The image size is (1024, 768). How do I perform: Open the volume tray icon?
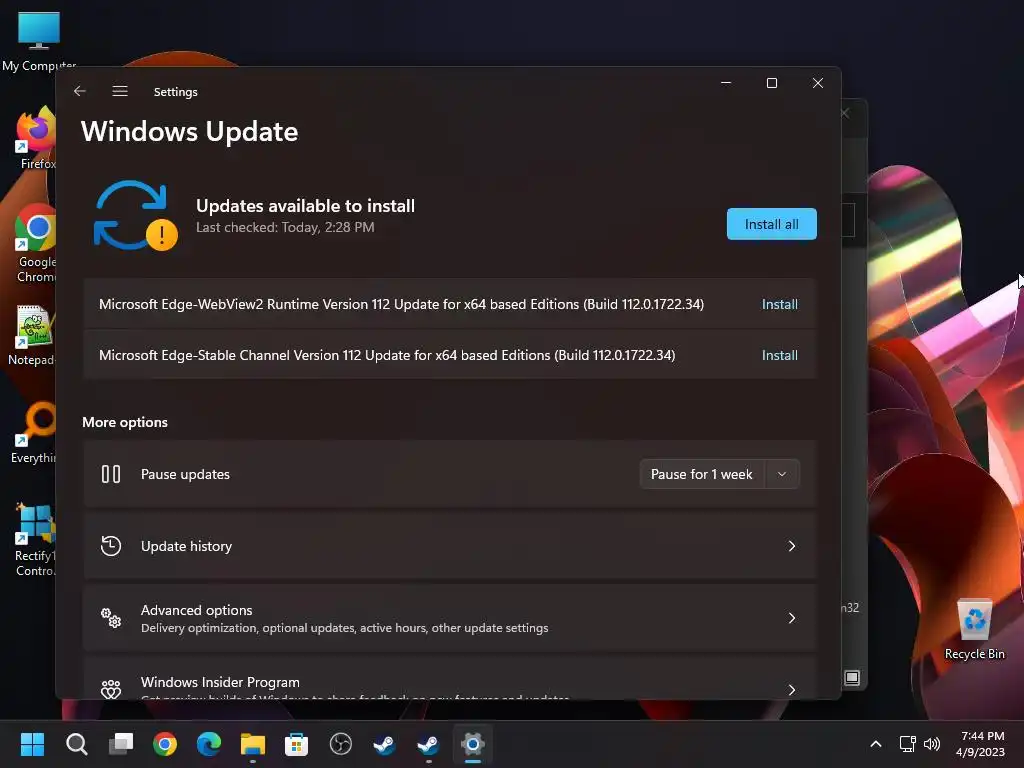[x=931, y=744]
